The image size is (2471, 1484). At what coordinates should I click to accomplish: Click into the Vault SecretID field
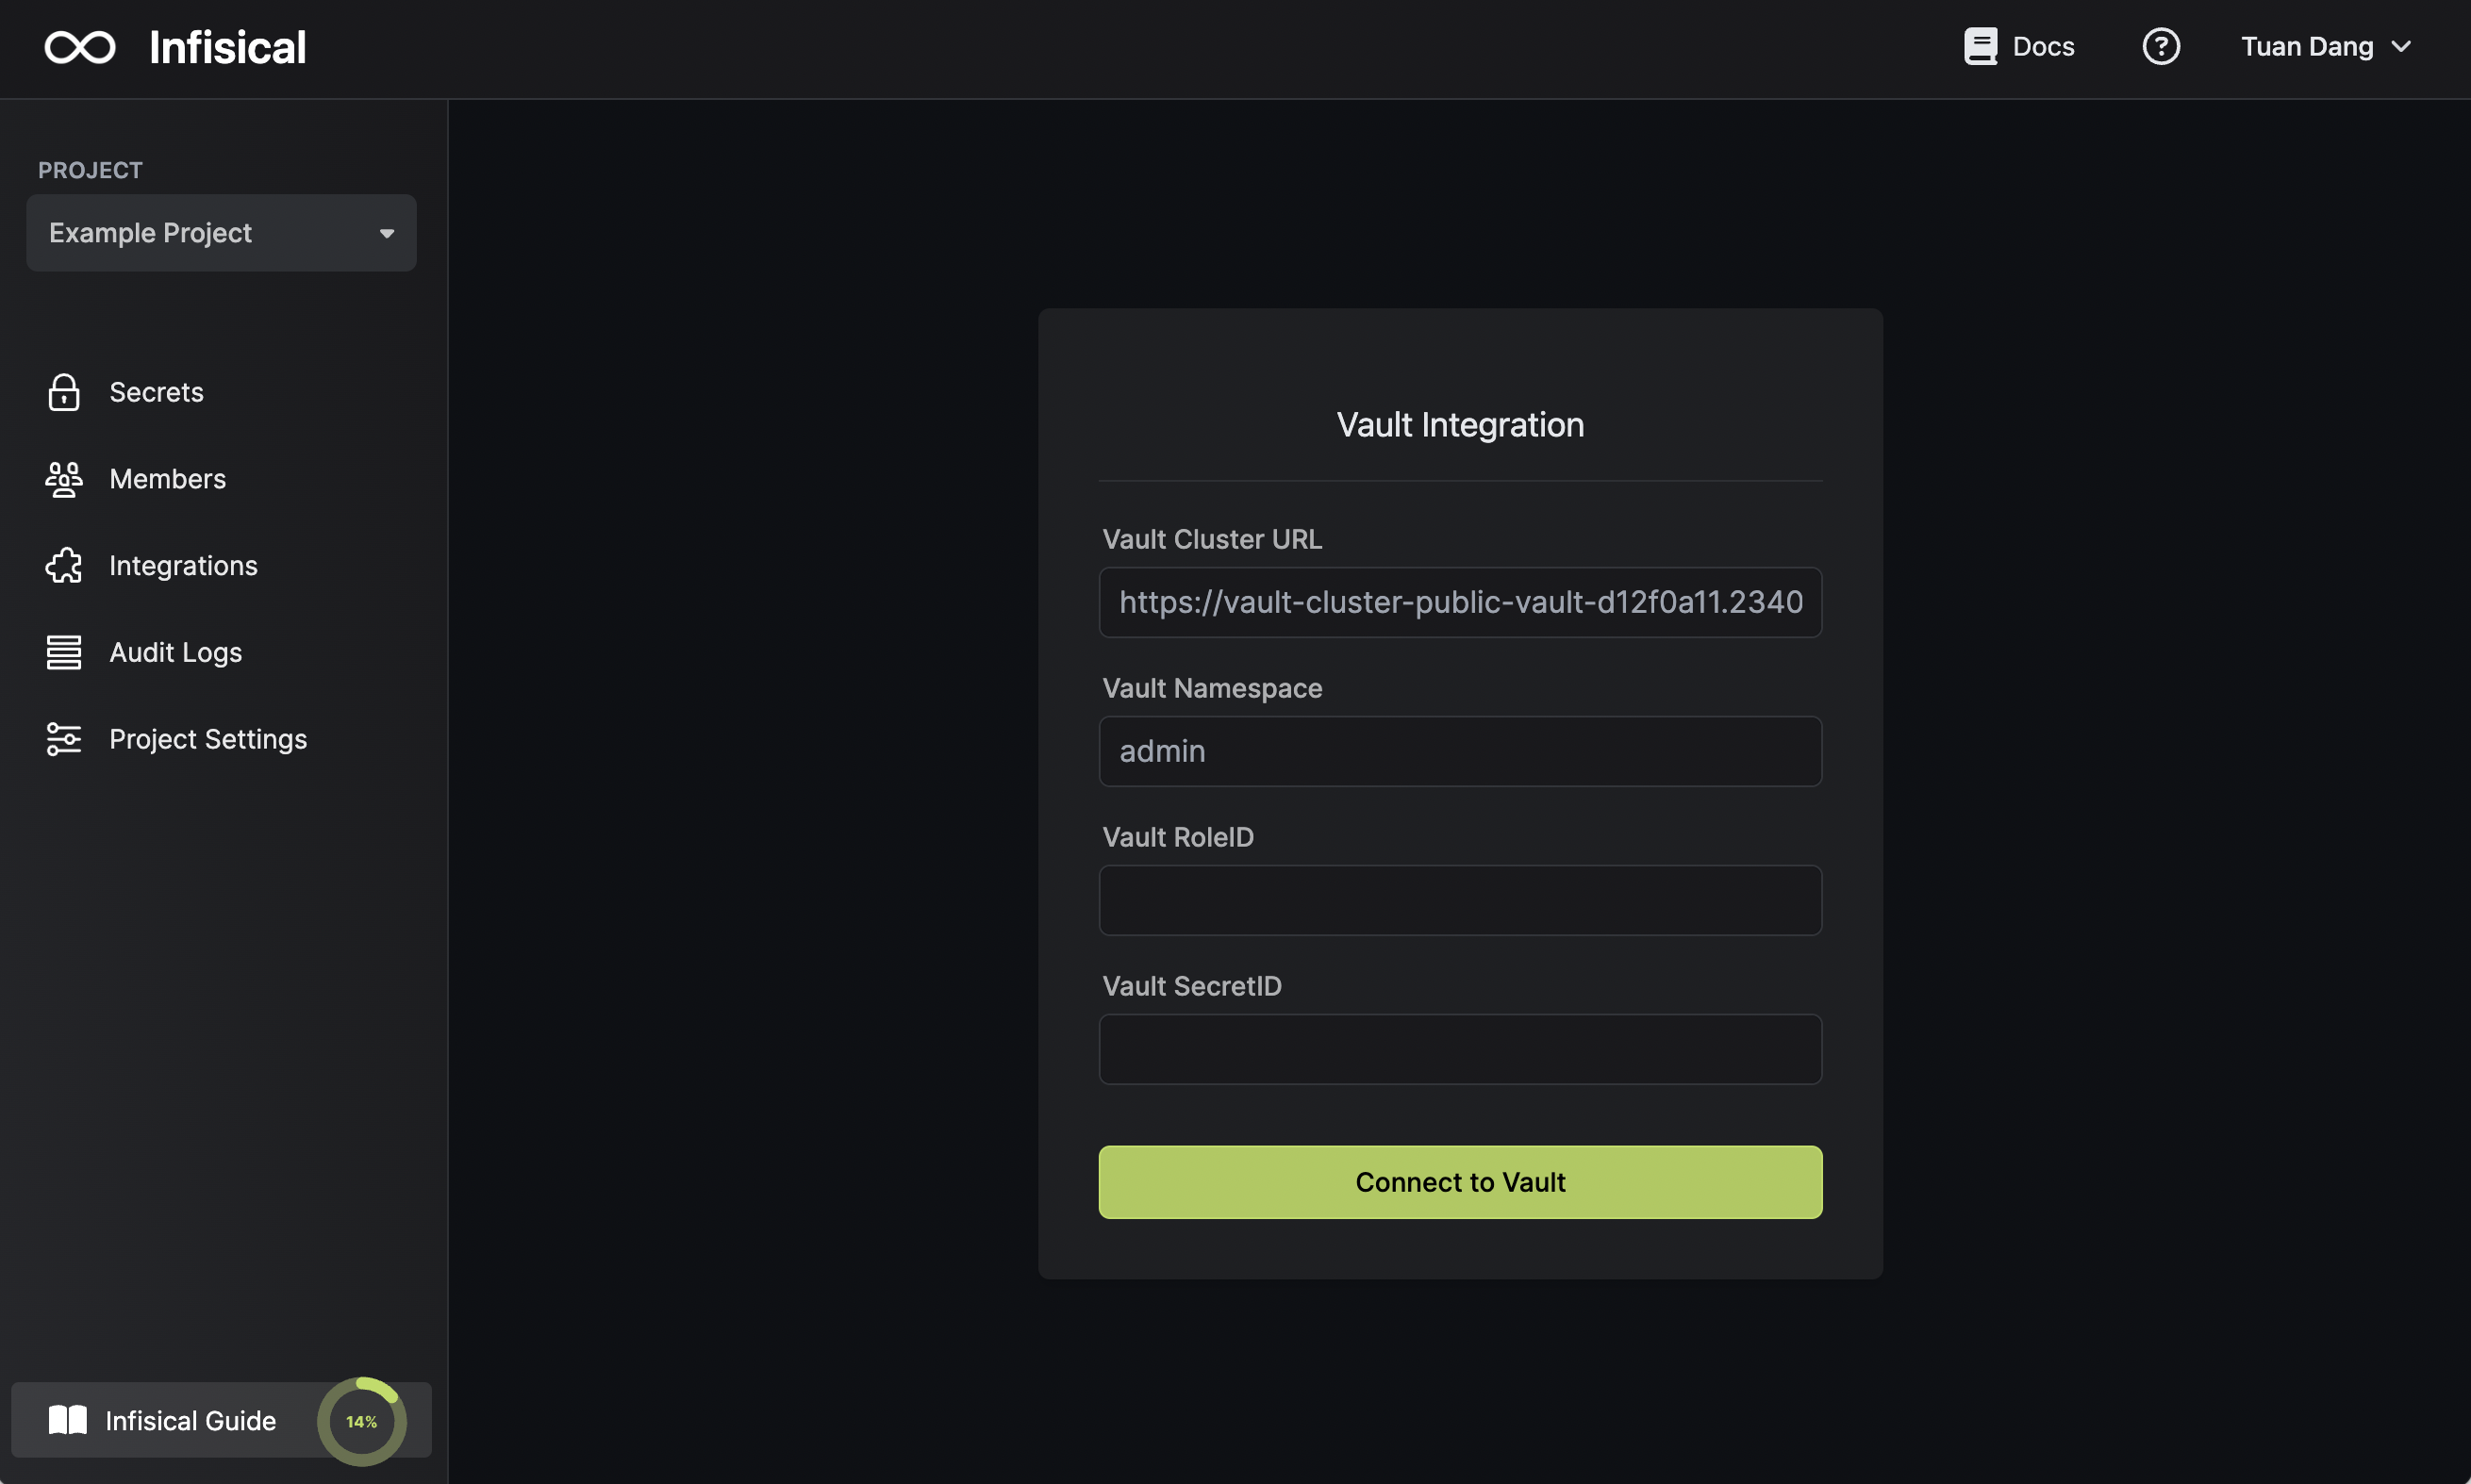tap(1460, 1049)
